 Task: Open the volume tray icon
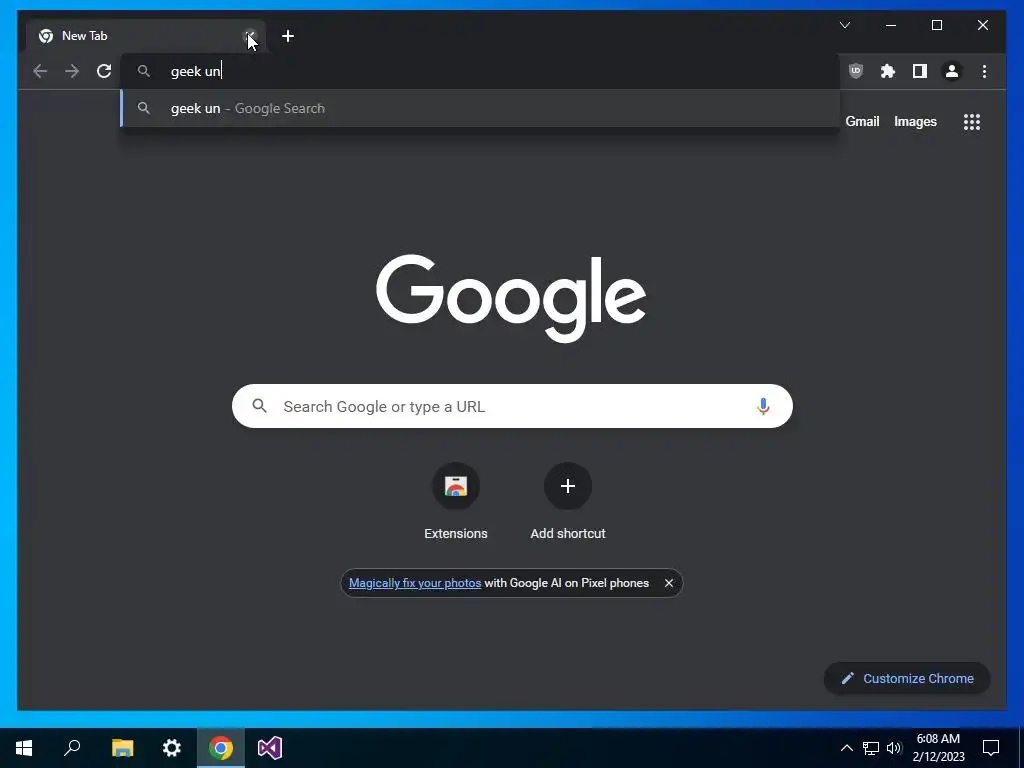[894, 748]
